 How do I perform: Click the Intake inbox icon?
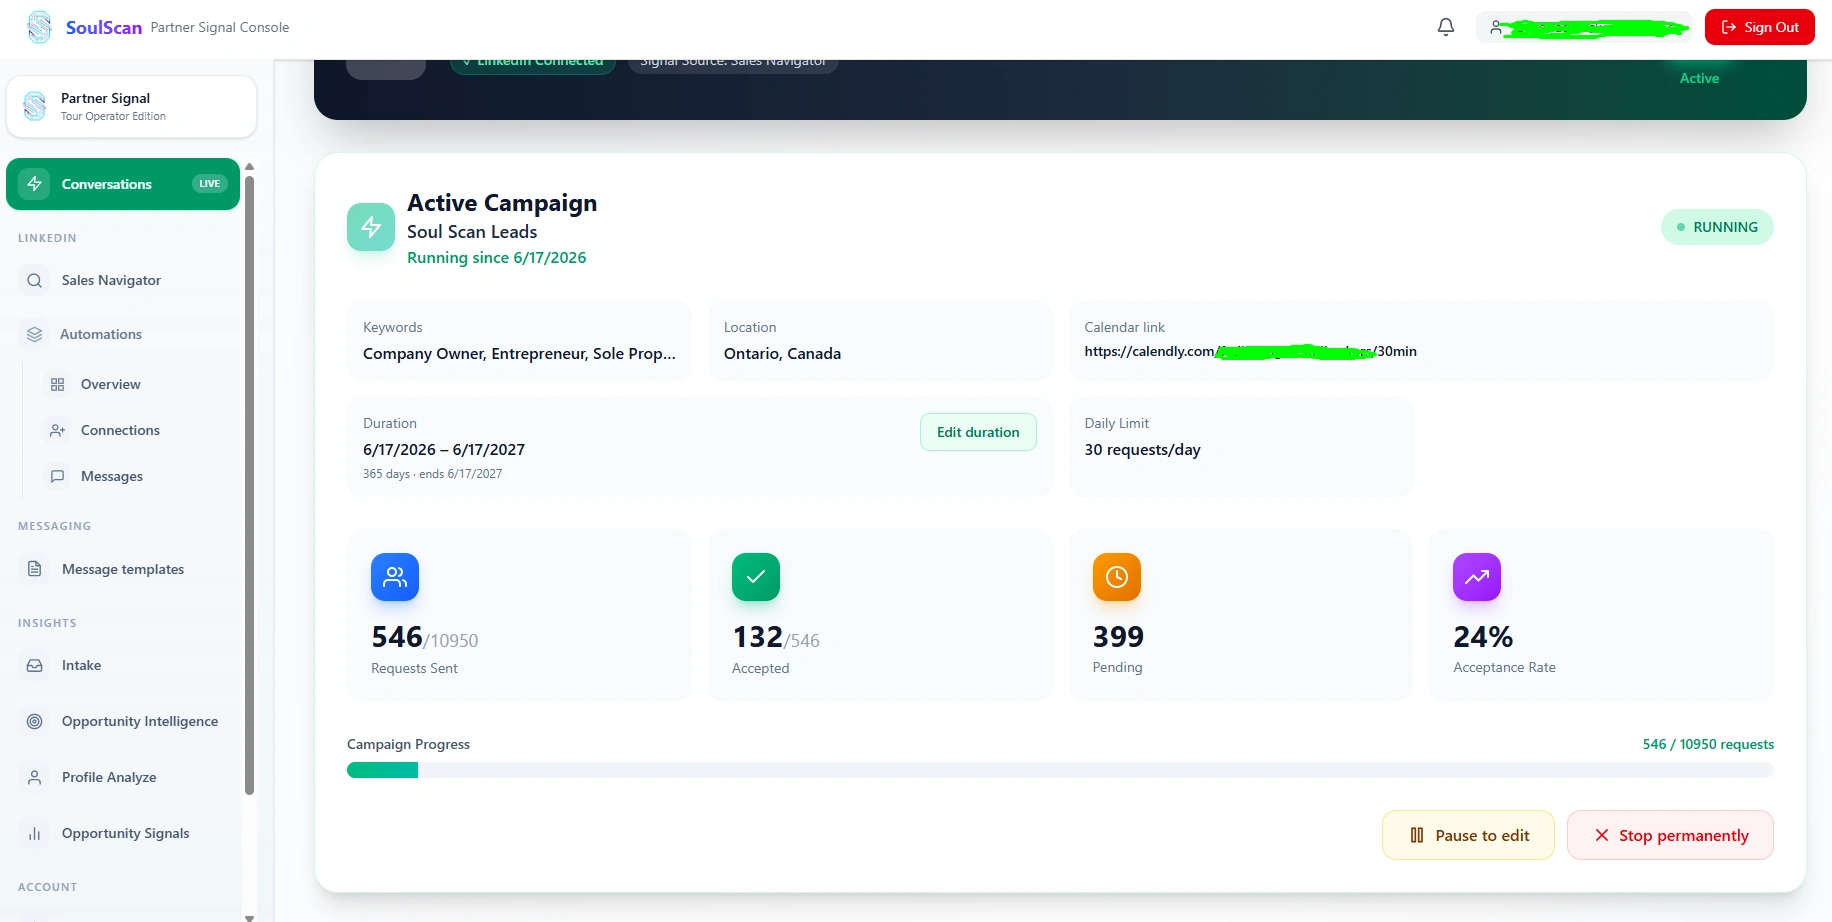(35, 666)
